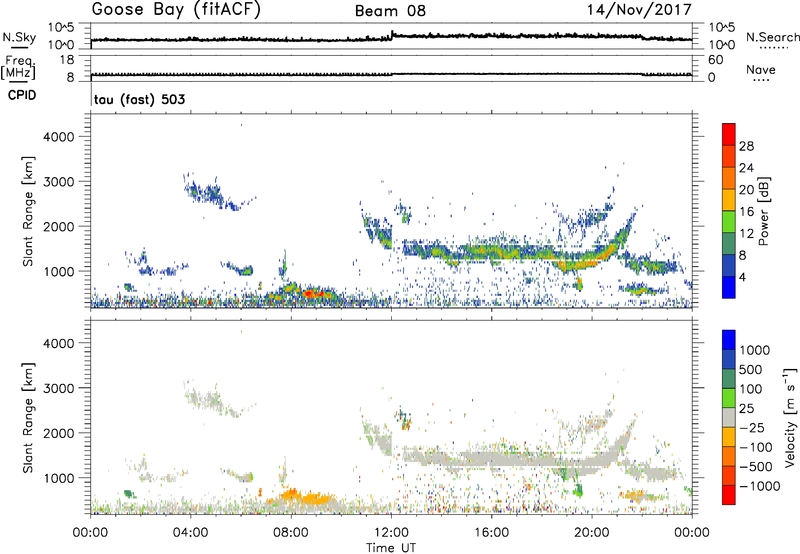Click the "CPID" row label
This screenshot has height=554, width=800.
click(x=22, y=95)
